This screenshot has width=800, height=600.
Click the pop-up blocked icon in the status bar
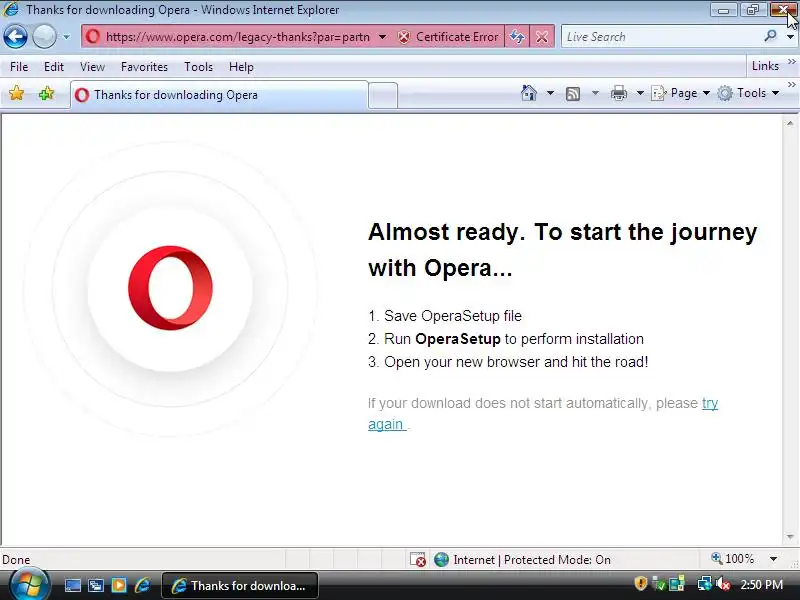click(418, 560)
